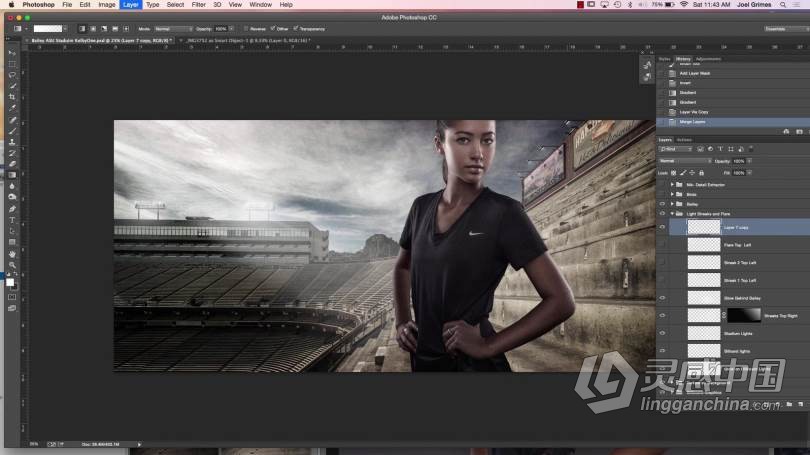This screenshot has width=810, height=455.
Task: Switch to the Adjustments panel tab
Action: pyautogui.click(x=708, y=59)
